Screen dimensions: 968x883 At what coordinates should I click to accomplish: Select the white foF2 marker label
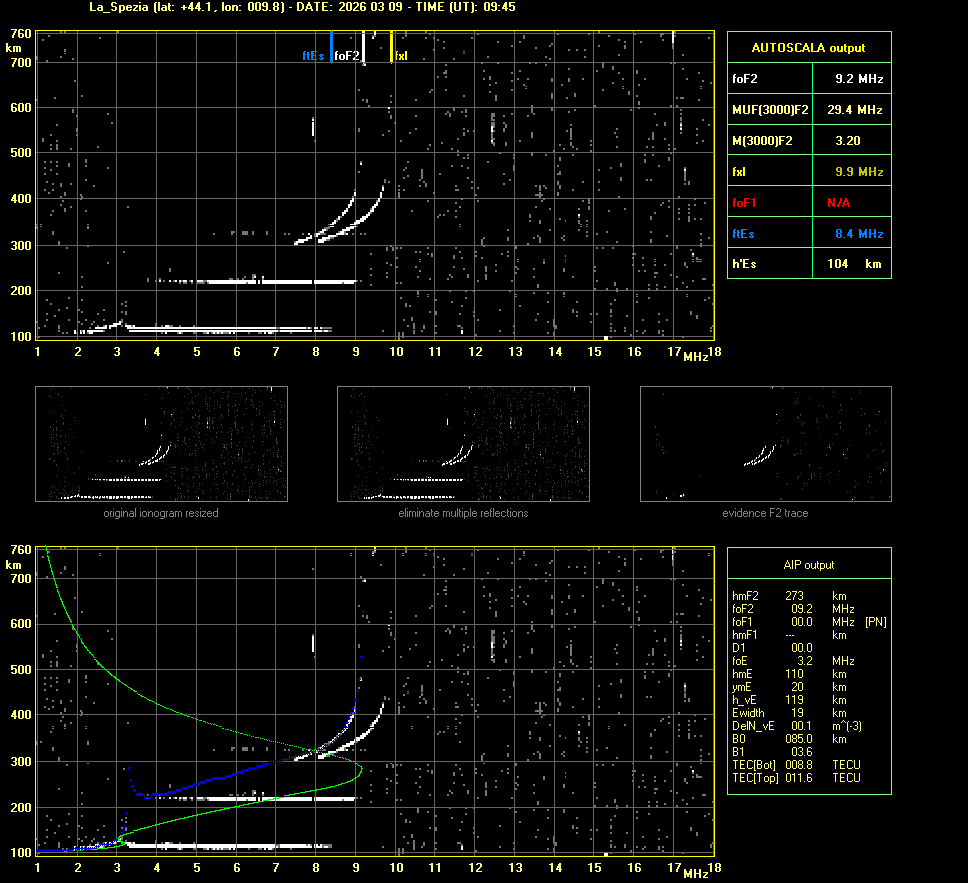346,56
